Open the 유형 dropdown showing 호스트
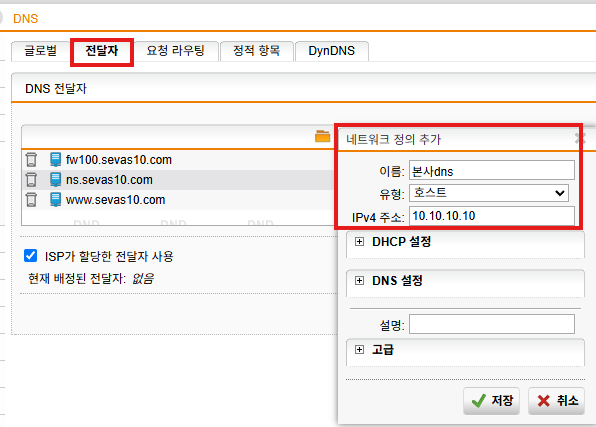596x427 pixels. point(489,193)
